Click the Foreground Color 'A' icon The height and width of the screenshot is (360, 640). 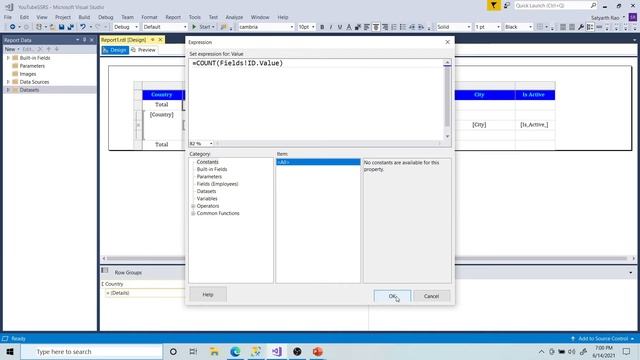[349, 27]
